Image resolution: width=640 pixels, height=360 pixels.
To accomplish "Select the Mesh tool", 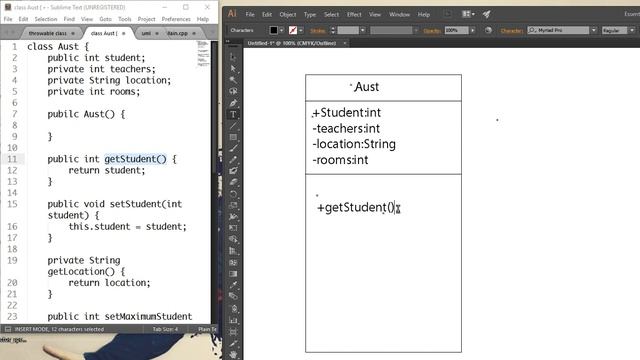I will [233, 262].
